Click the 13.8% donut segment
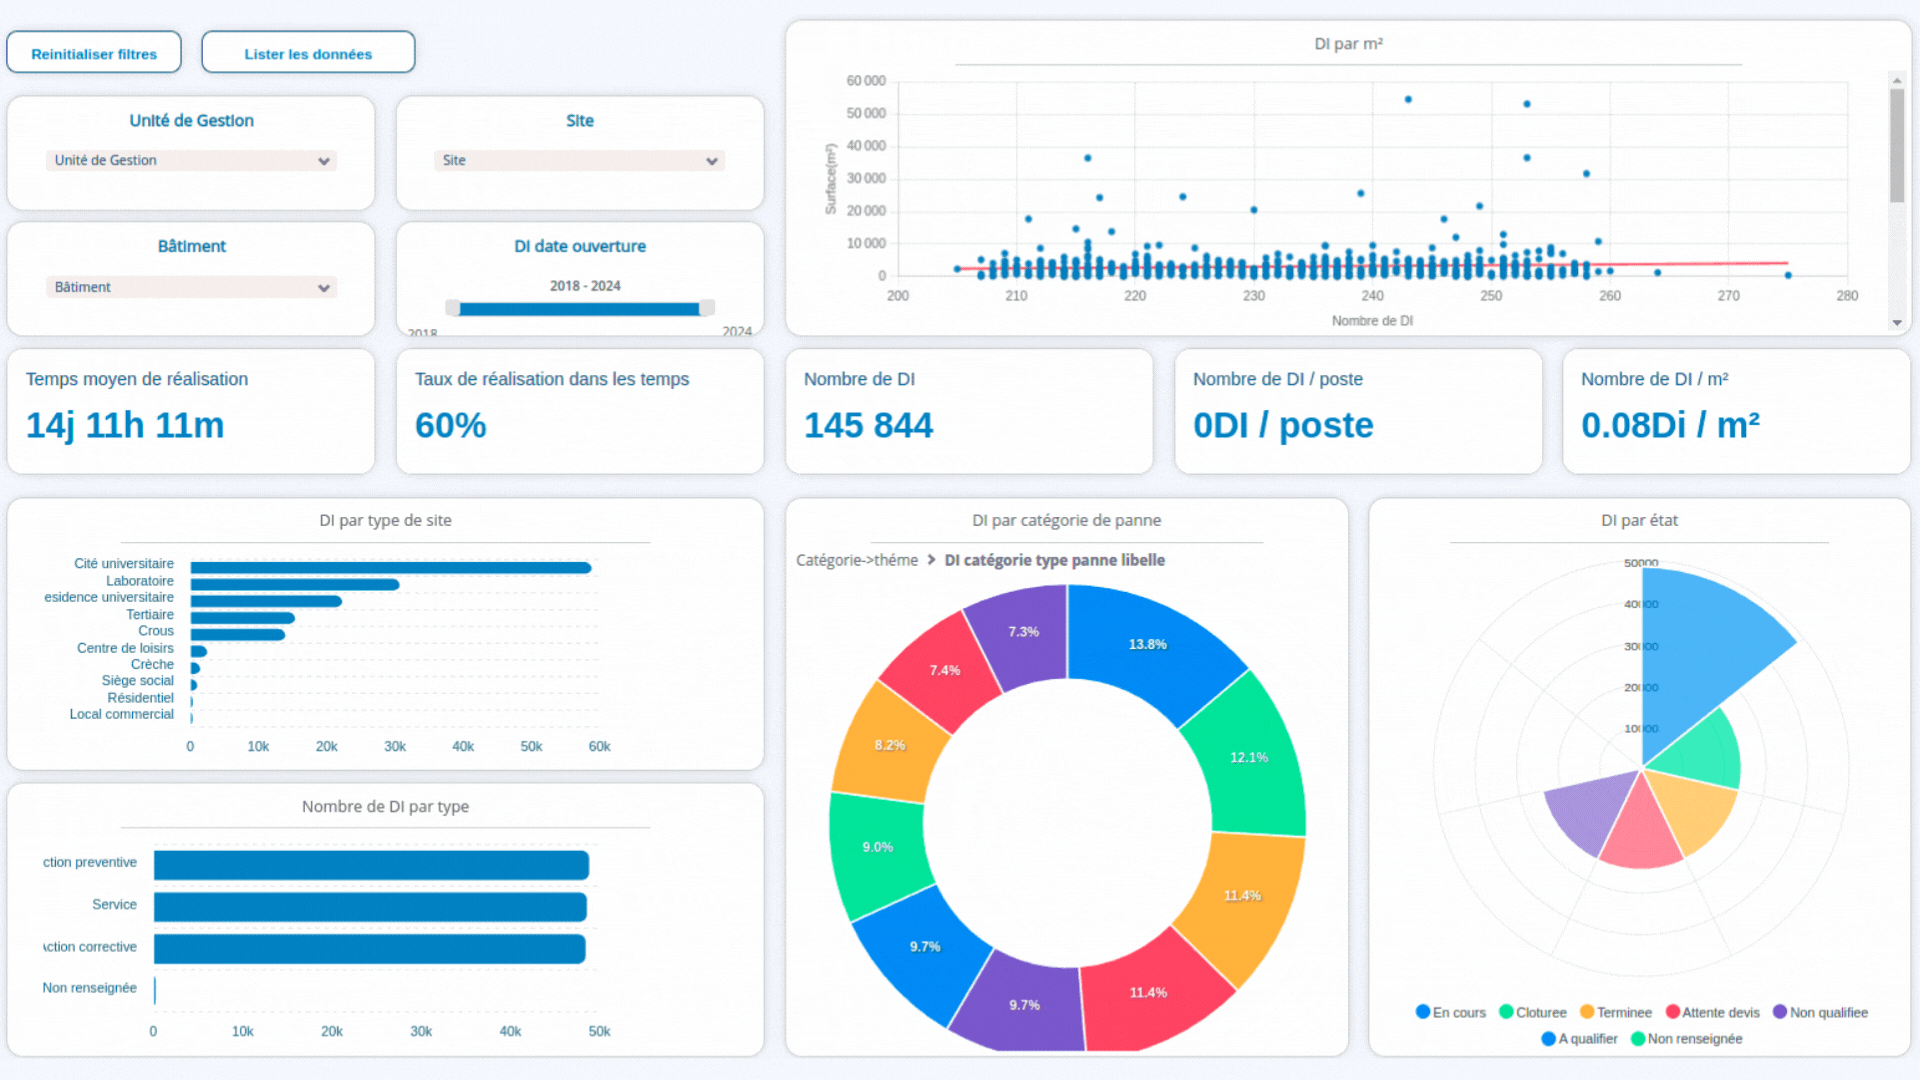1920x1080 pixels. point(1147,644)
